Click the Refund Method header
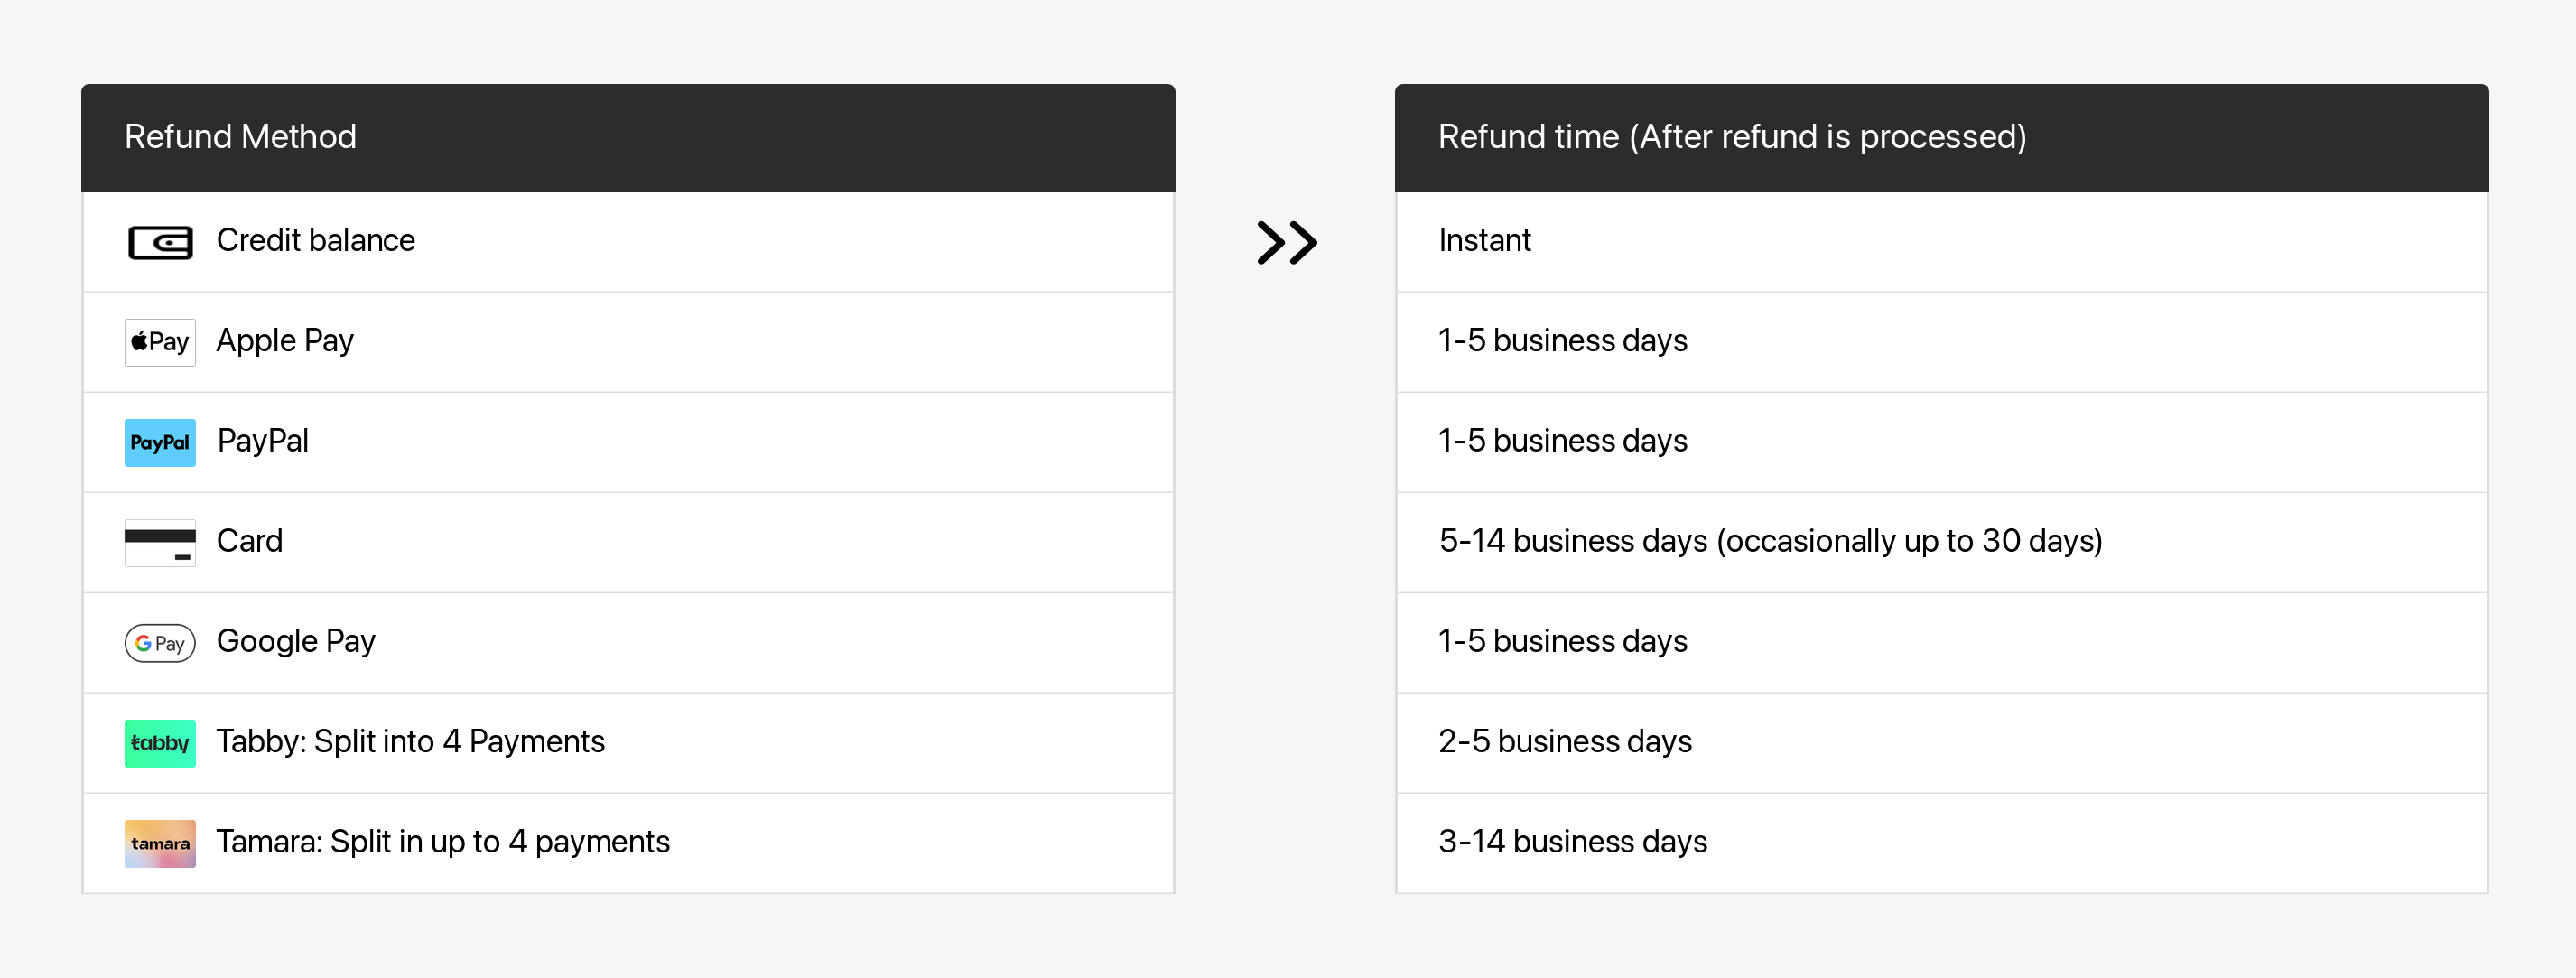The height and width of the screenshot is (978, 2576). (240, 137)
